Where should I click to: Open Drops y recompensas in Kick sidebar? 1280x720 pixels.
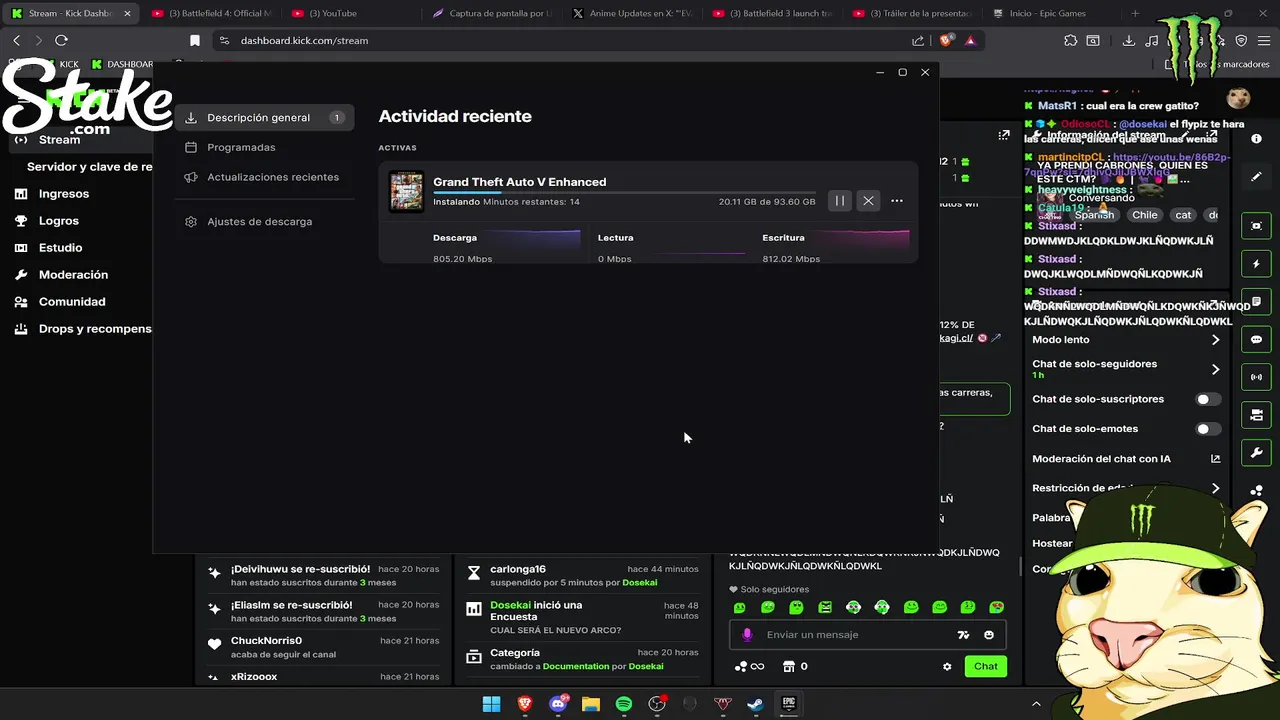point(95,329)
